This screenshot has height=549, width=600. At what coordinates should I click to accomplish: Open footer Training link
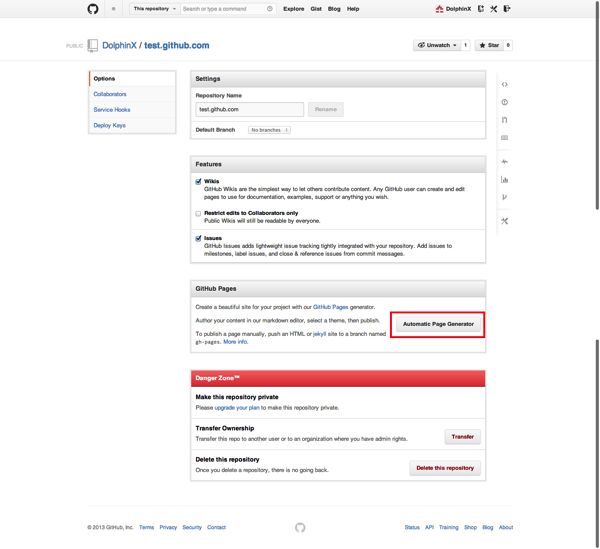[x=448, y=527]
